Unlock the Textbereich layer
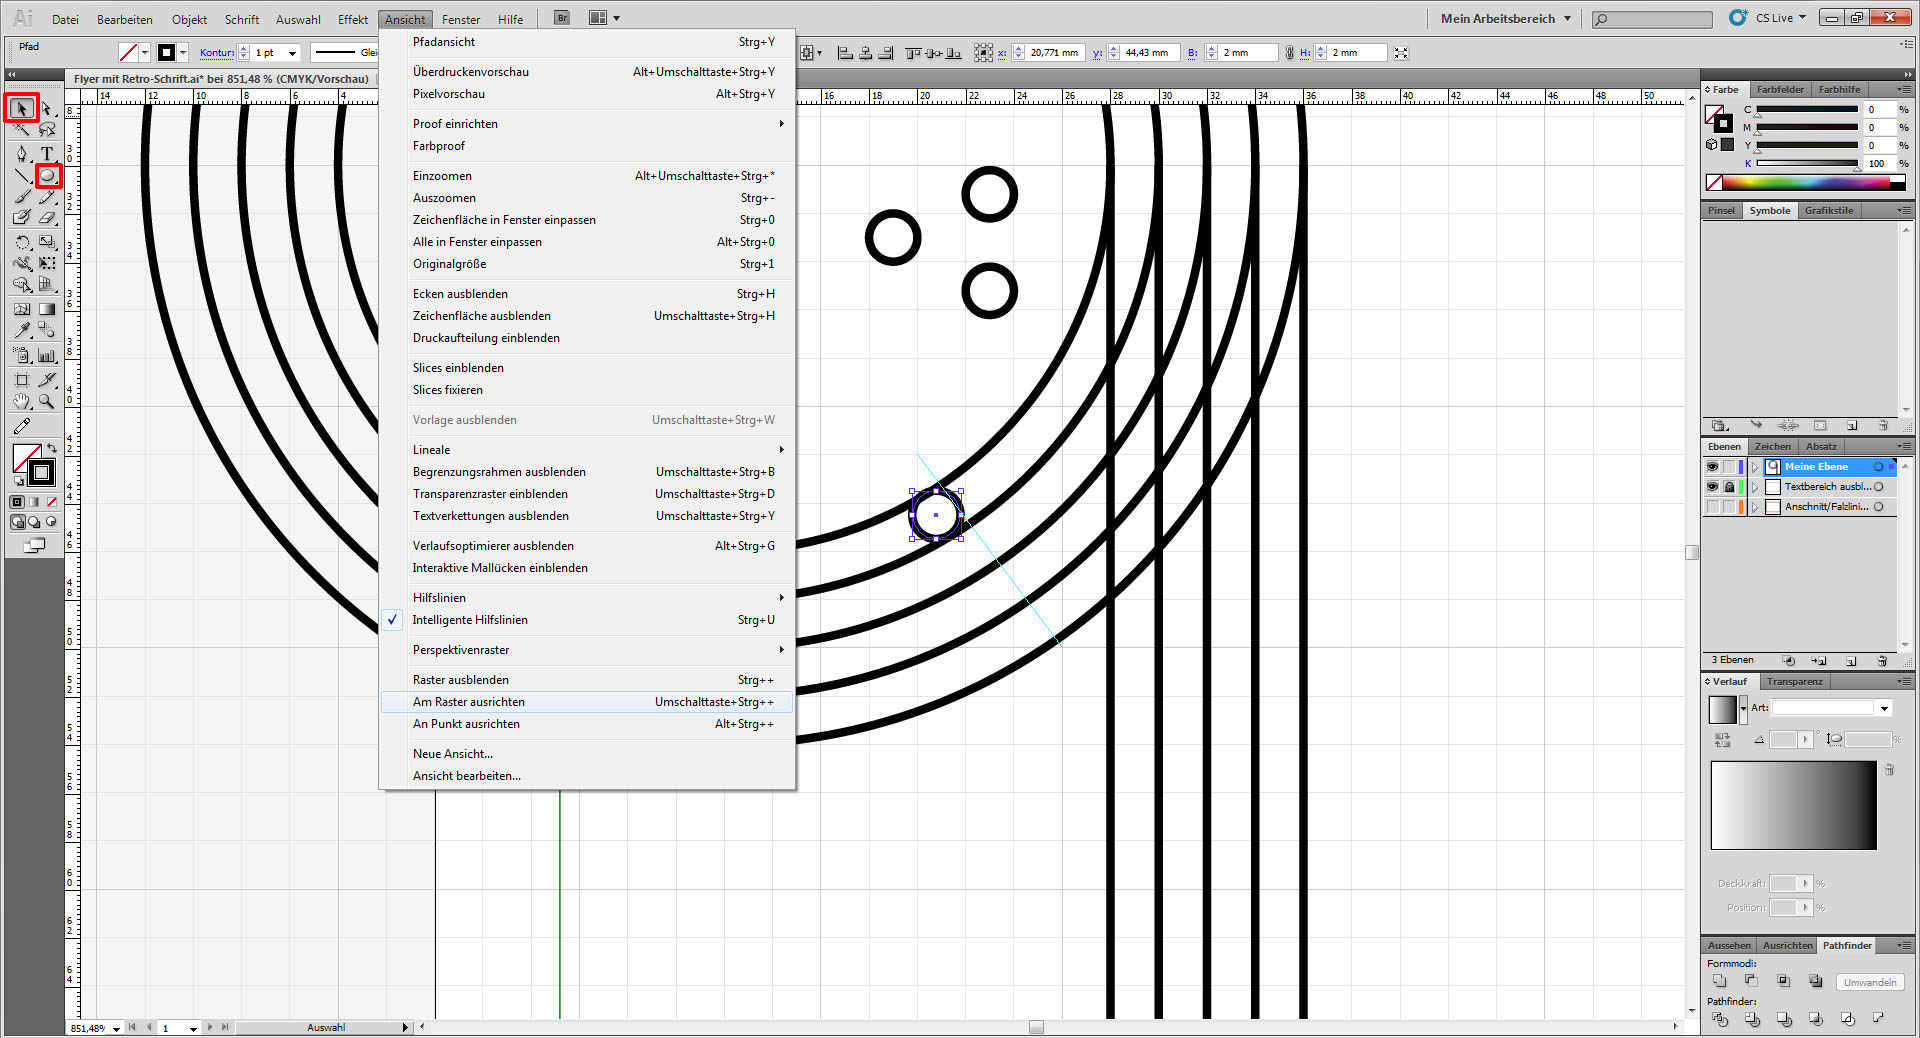 (1729, 487)
